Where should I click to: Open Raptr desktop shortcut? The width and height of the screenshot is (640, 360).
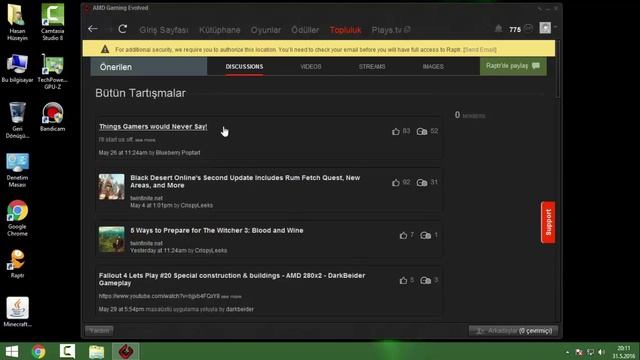tap(17, 264)
